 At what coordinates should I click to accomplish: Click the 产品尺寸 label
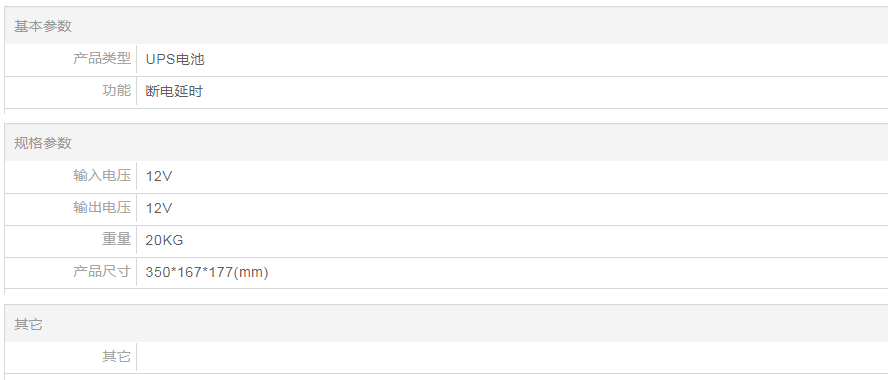point(102,271)
